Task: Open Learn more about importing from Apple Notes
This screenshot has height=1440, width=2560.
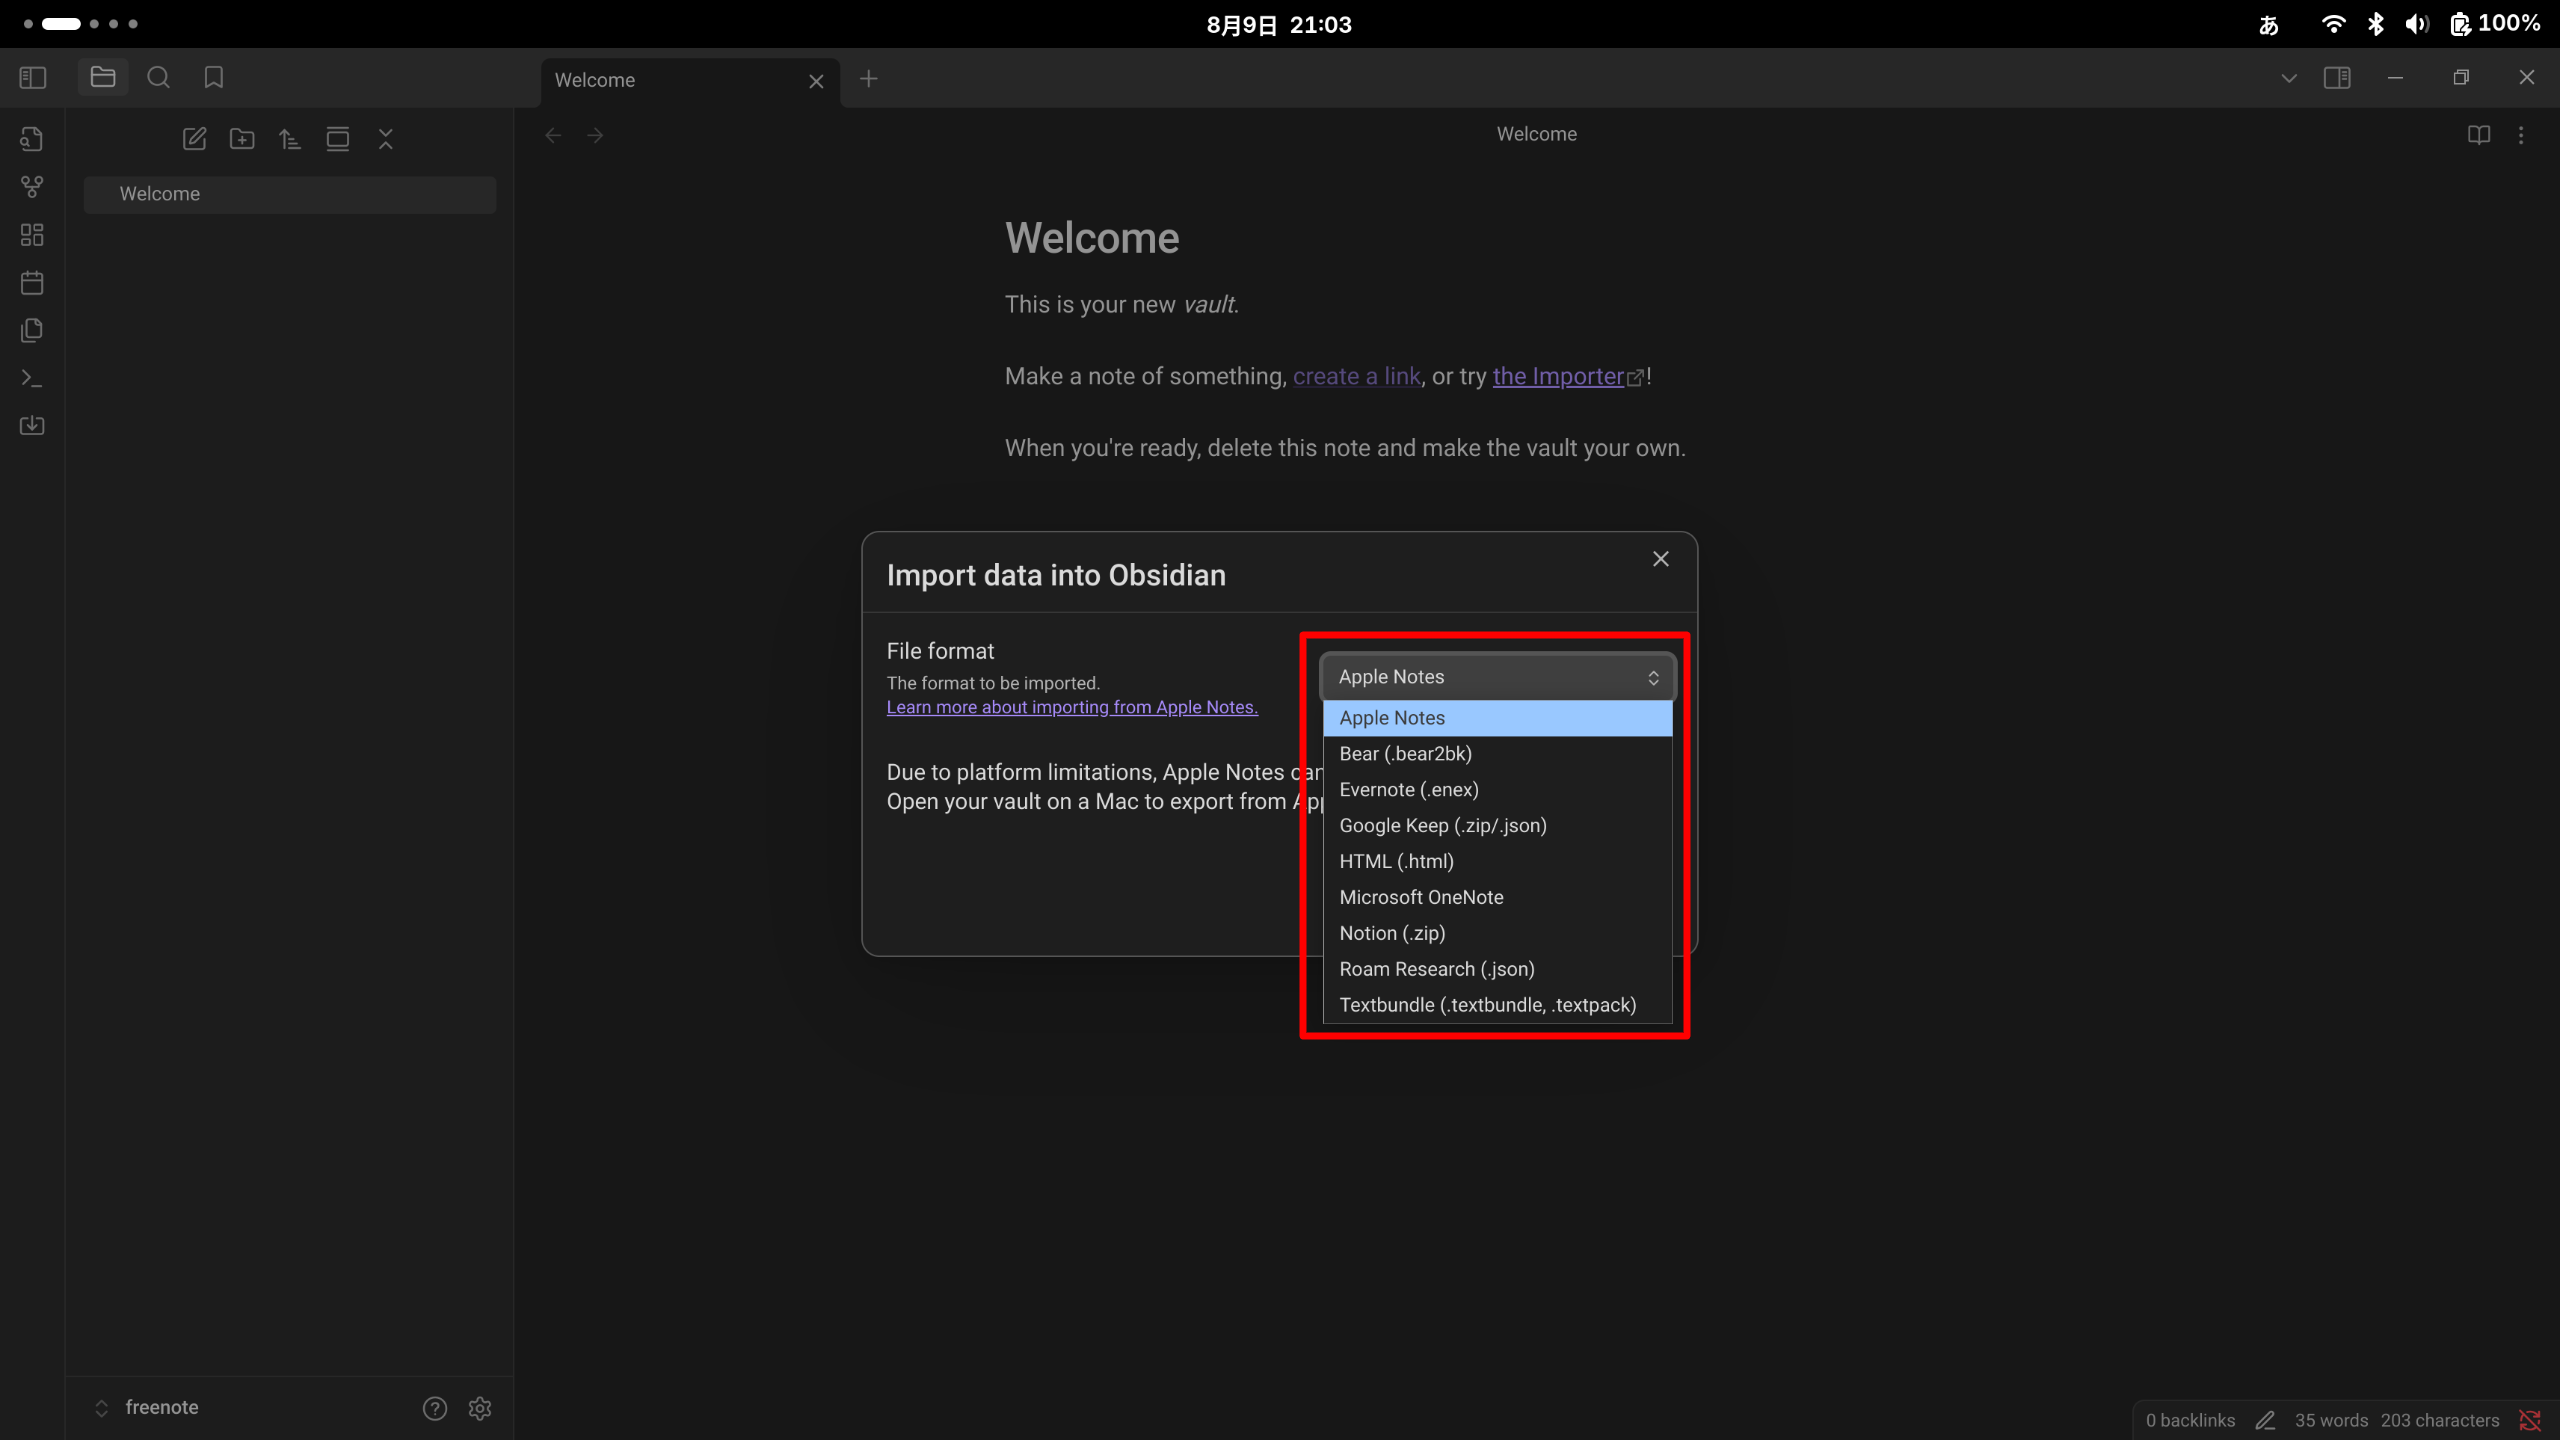Action: [x=1072, y=707]
